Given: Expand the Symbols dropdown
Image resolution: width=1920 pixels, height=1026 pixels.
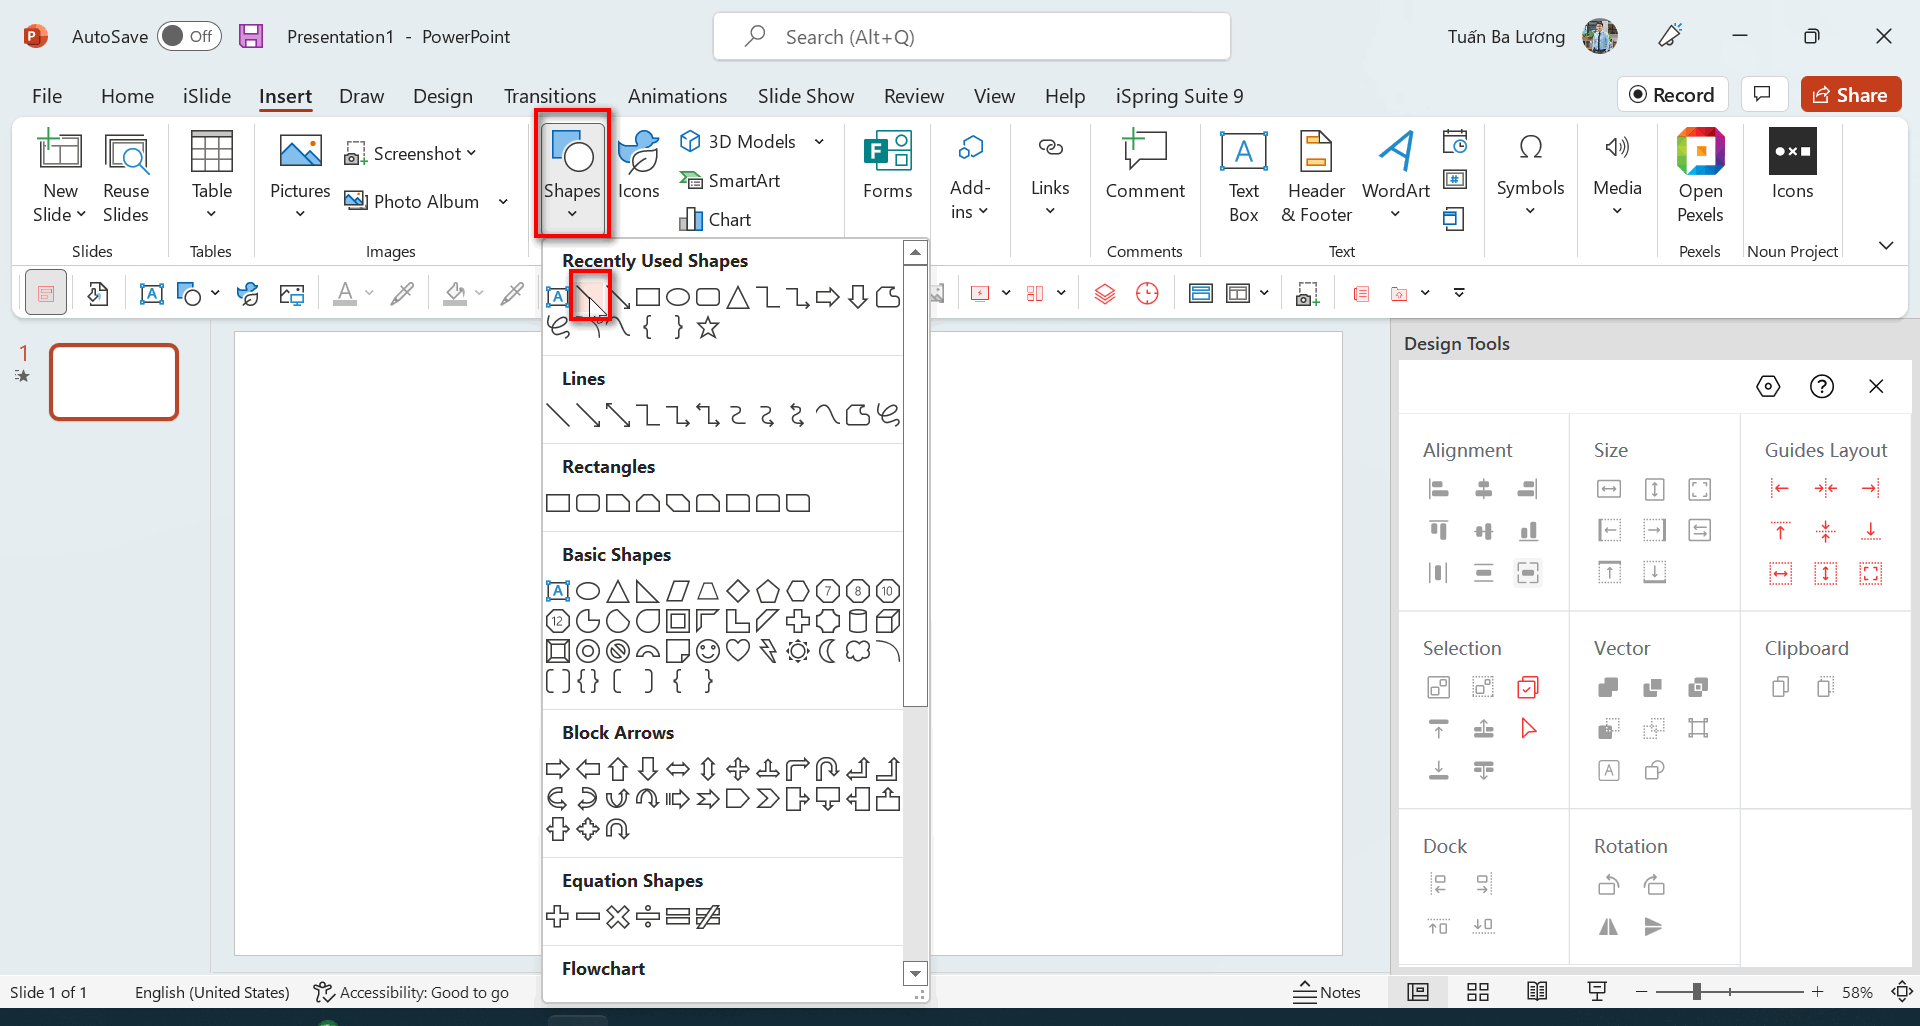Looking at the screenshot, I should point(1530,211).
